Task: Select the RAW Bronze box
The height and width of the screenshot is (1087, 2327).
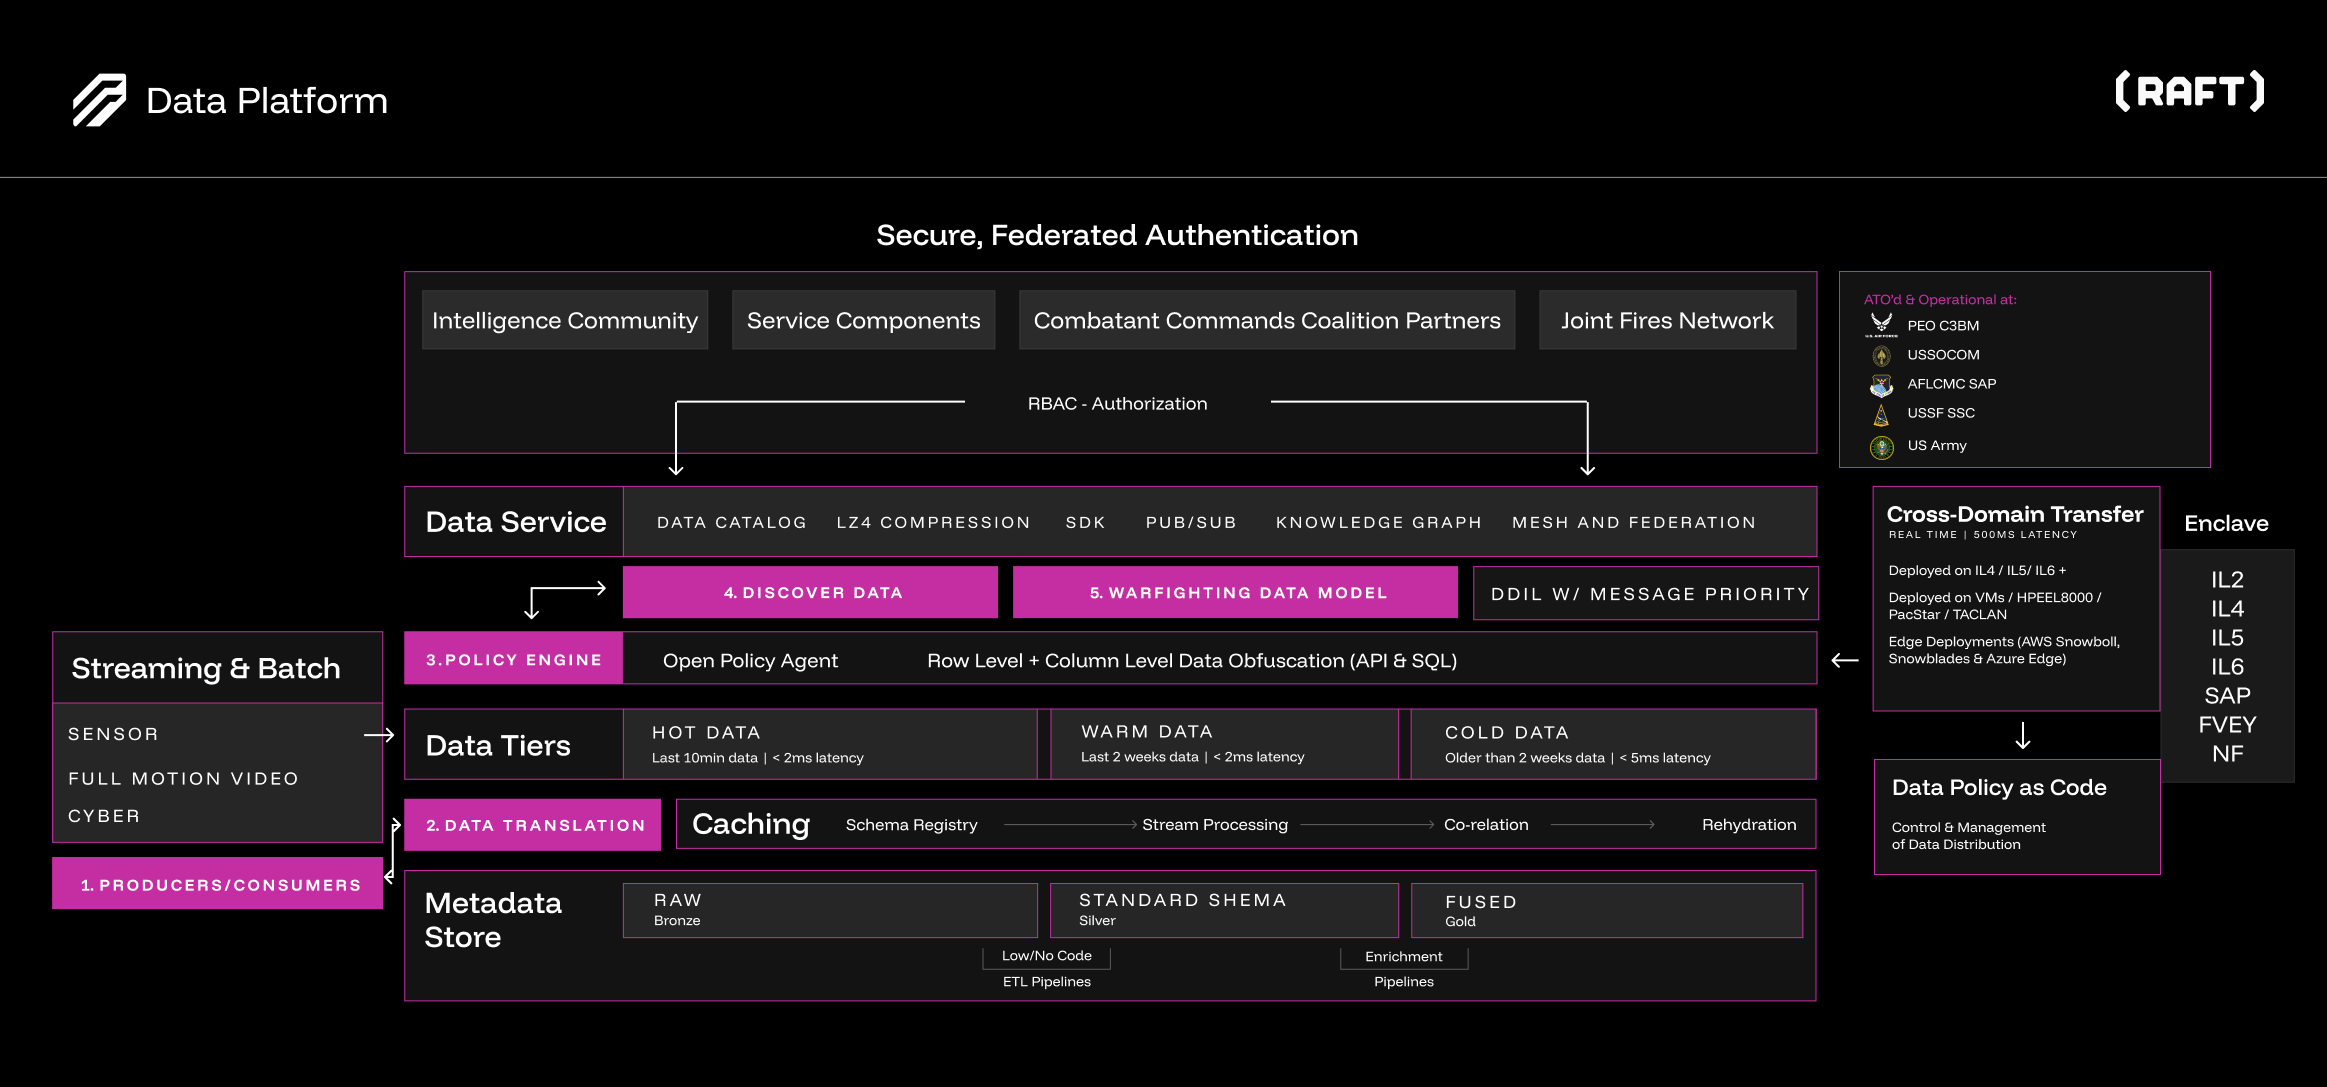Action: (x=830, y=910)
